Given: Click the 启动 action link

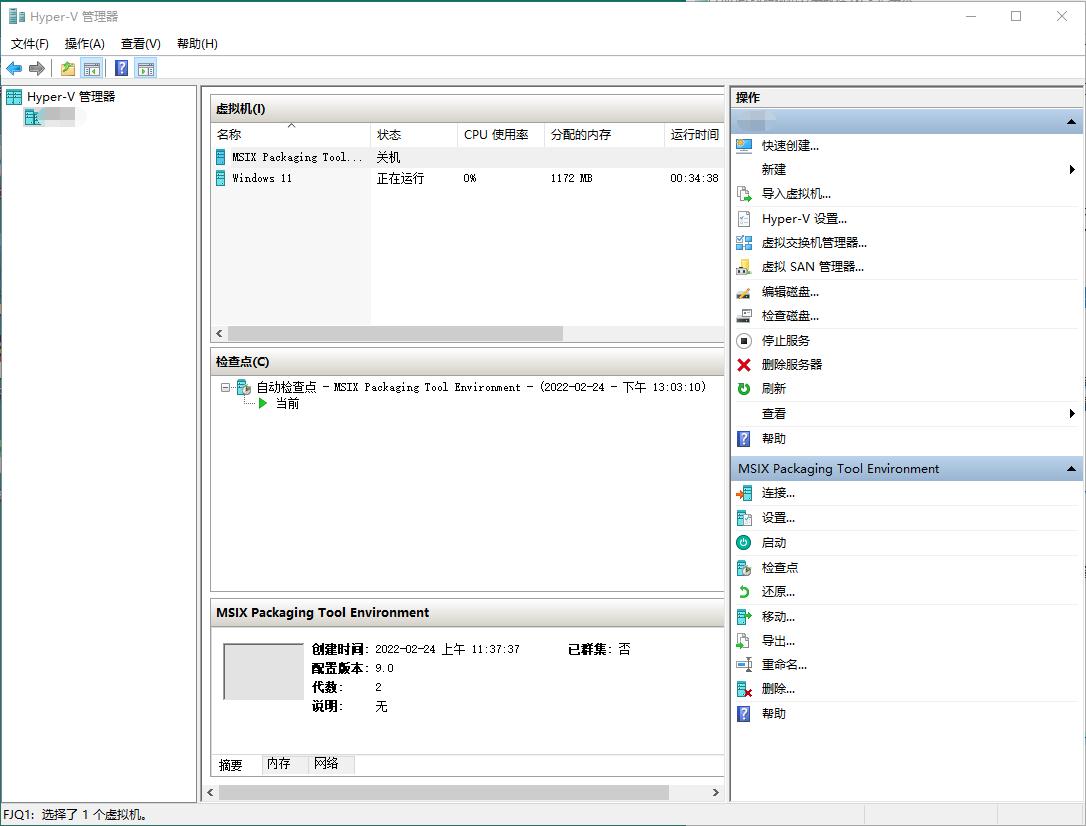Looking at the screenshot, I should [774, 543].
